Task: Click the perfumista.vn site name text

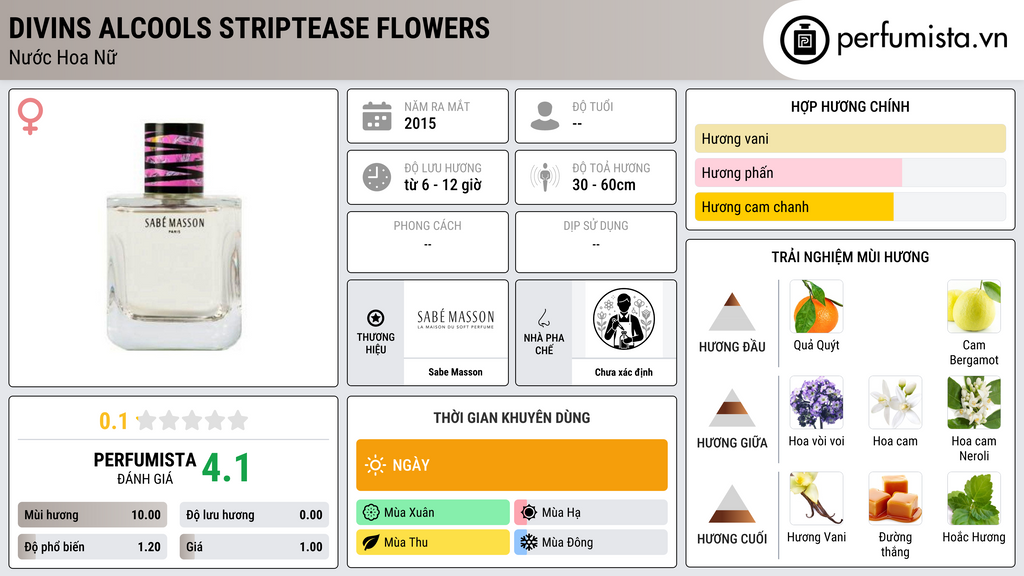Action: (922, 39)
